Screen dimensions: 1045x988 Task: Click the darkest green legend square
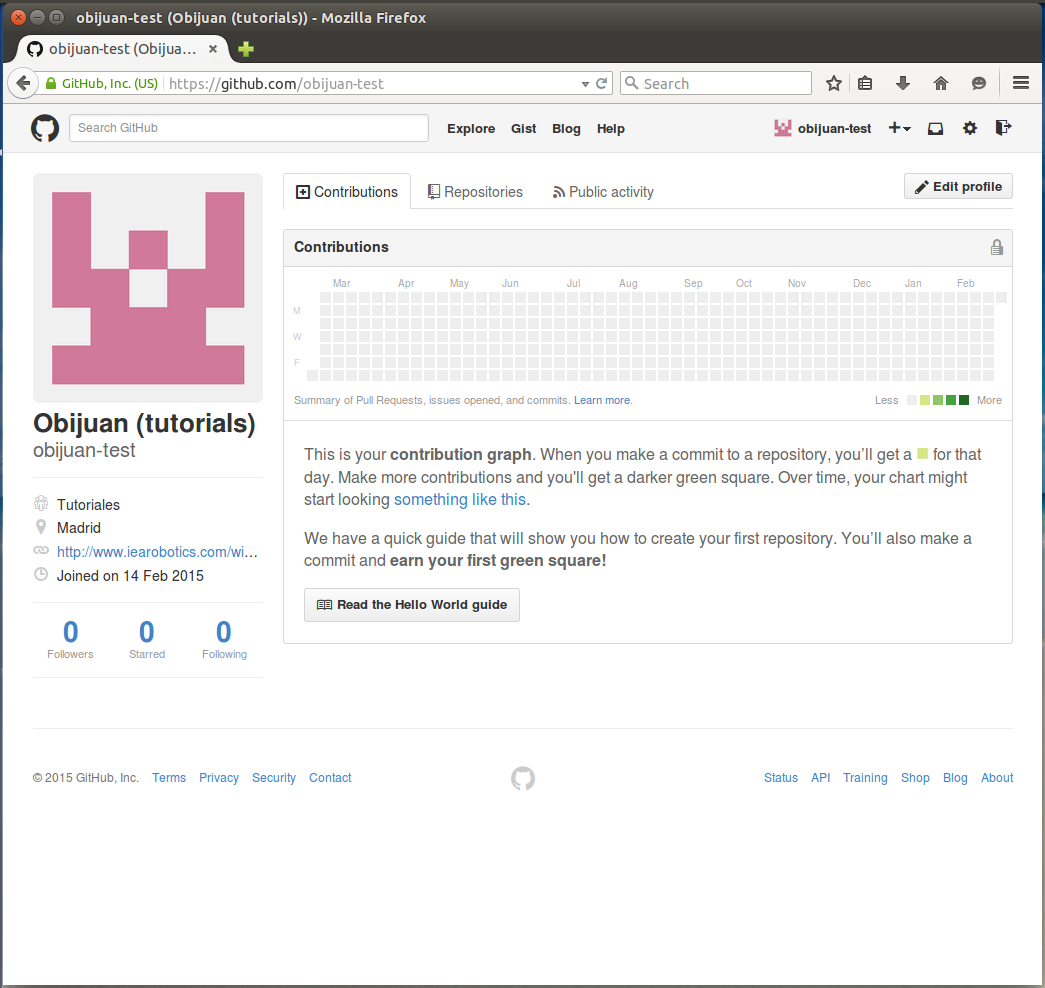(964, 400)
